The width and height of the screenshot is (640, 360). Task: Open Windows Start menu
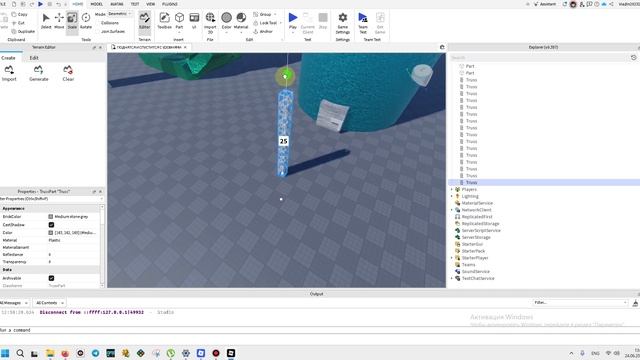[x=5, y=353]
